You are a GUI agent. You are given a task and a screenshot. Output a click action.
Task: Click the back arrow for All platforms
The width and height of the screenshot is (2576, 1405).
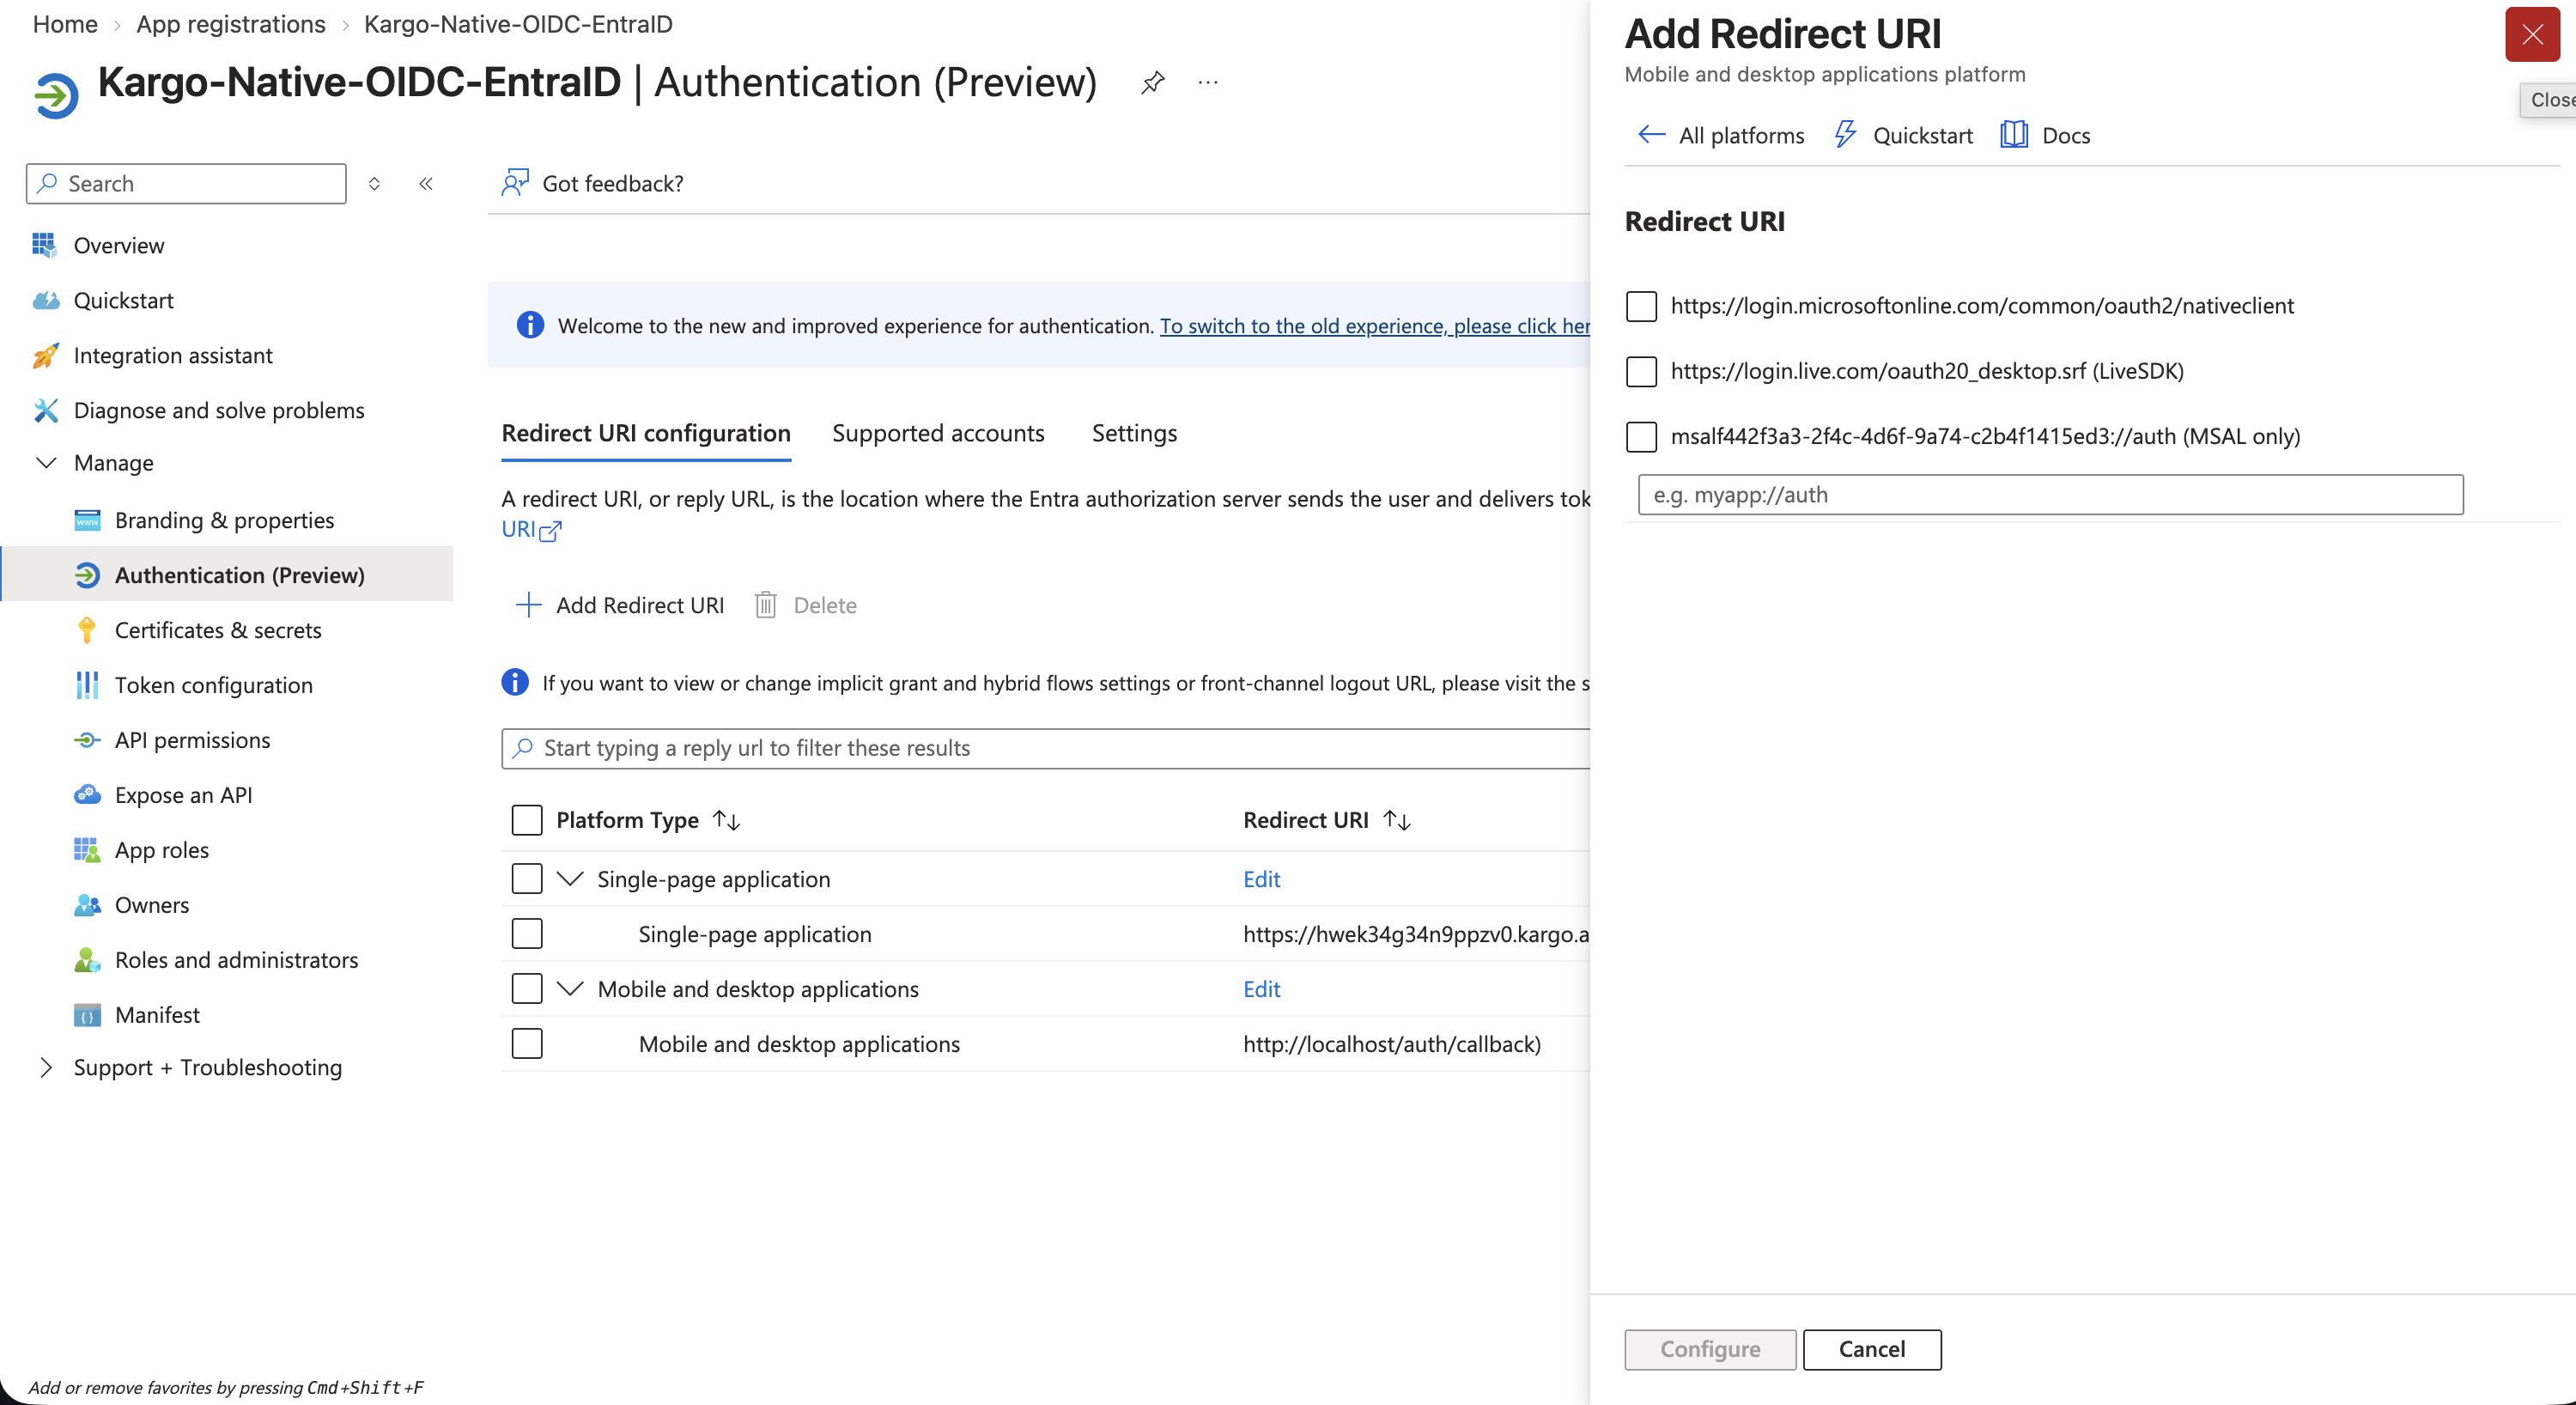(1651, 134)
